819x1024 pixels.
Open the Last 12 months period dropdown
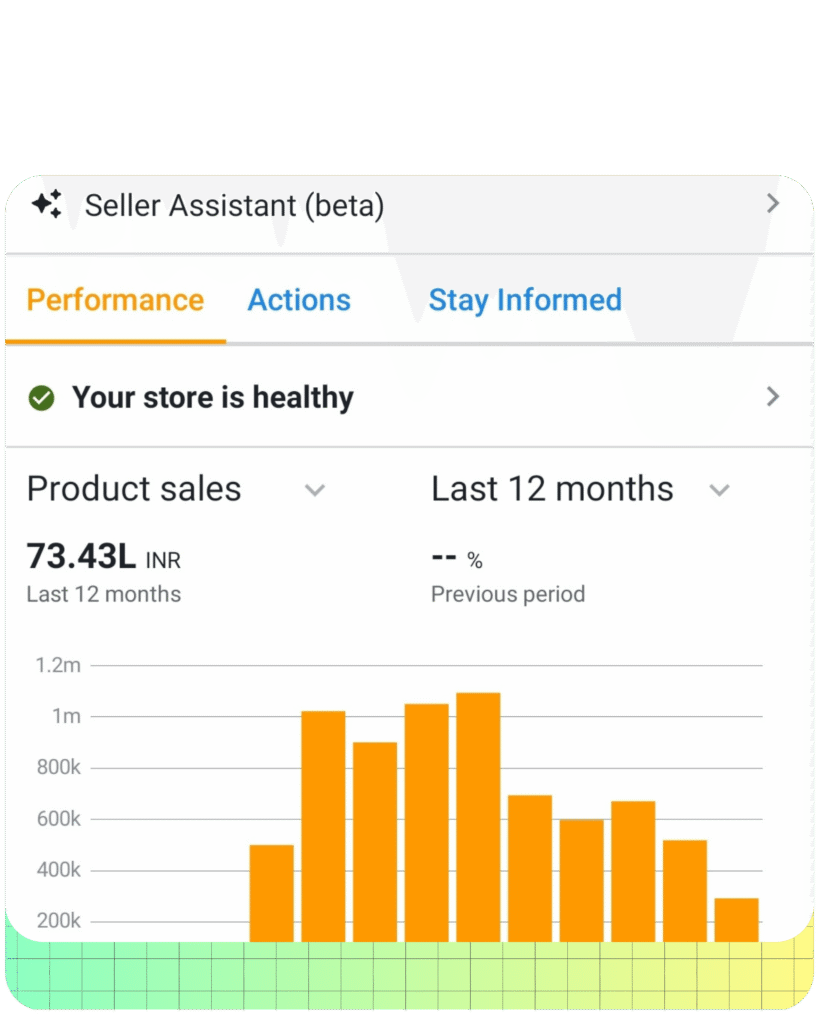pyautogui.click(x=719, y=490)
